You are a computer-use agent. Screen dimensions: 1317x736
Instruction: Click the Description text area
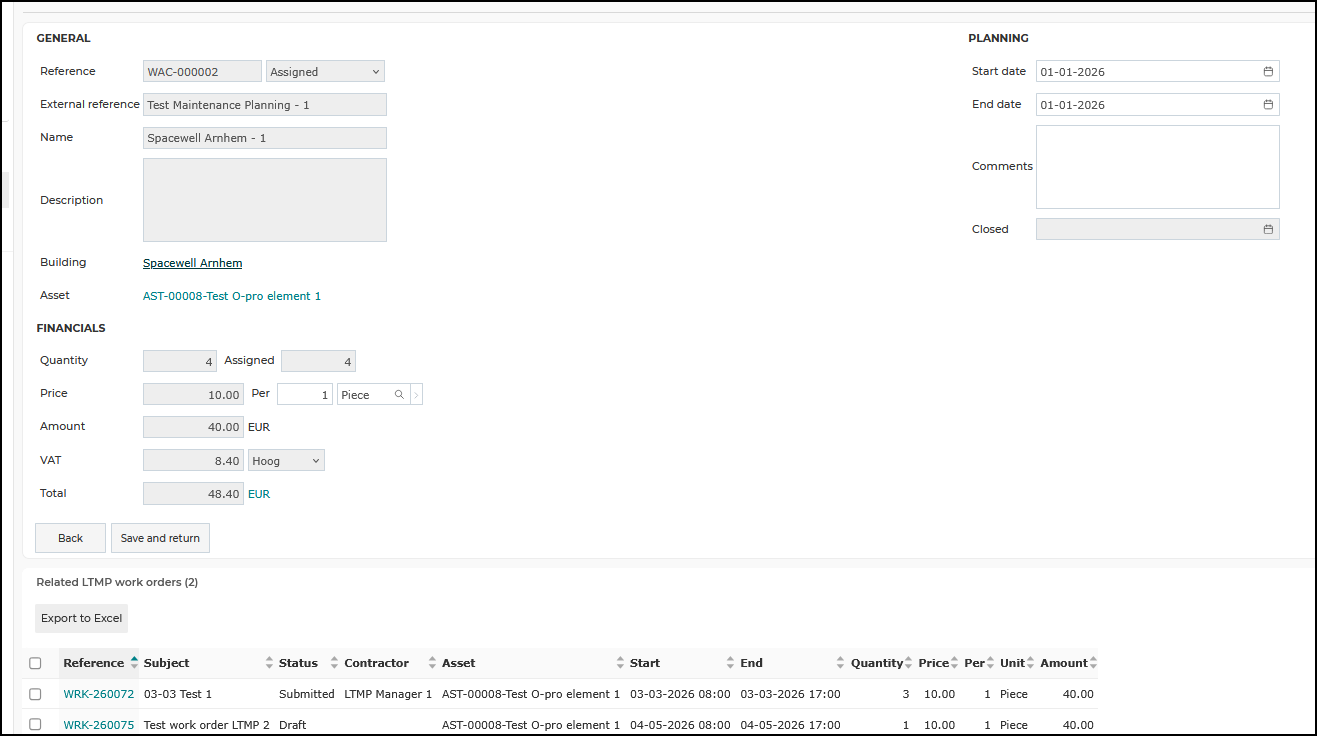coord(265,200)
